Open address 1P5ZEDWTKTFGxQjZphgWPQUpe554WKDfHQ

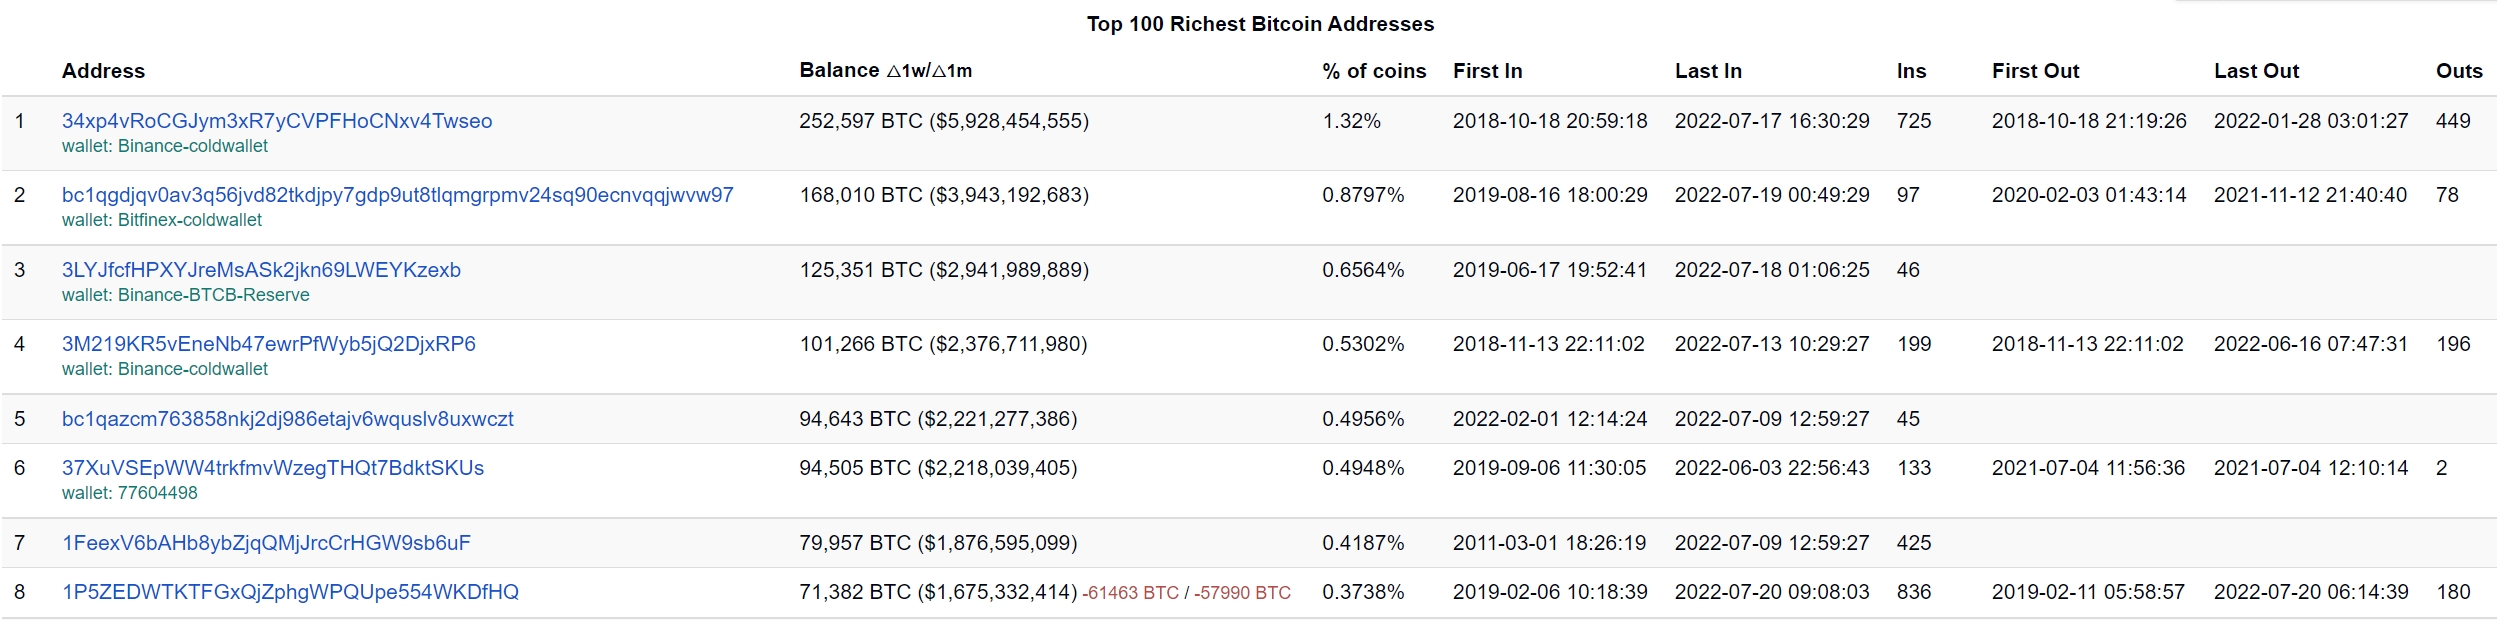coord(290,592)
